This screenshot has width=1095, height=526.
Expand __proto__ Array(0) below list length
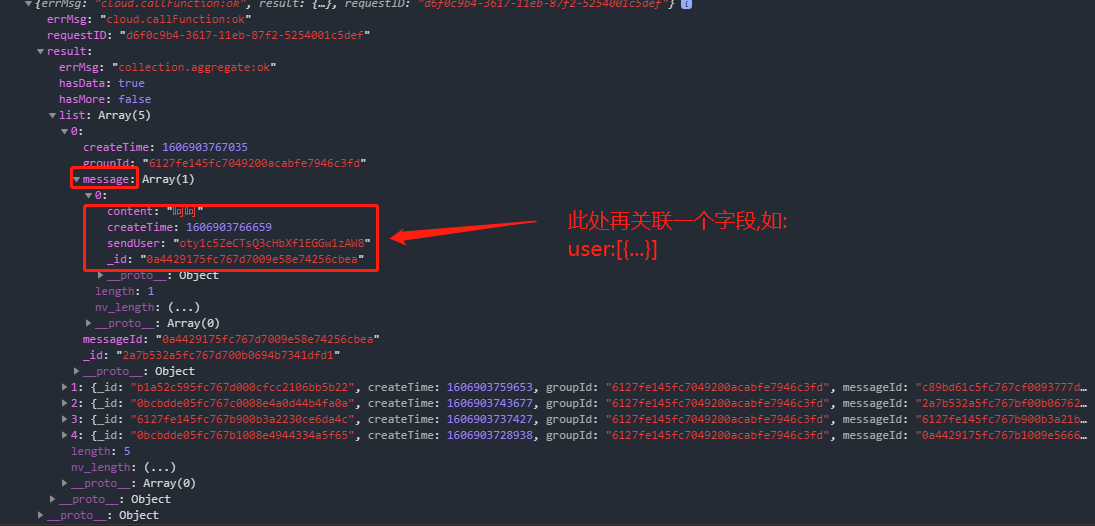64,483
